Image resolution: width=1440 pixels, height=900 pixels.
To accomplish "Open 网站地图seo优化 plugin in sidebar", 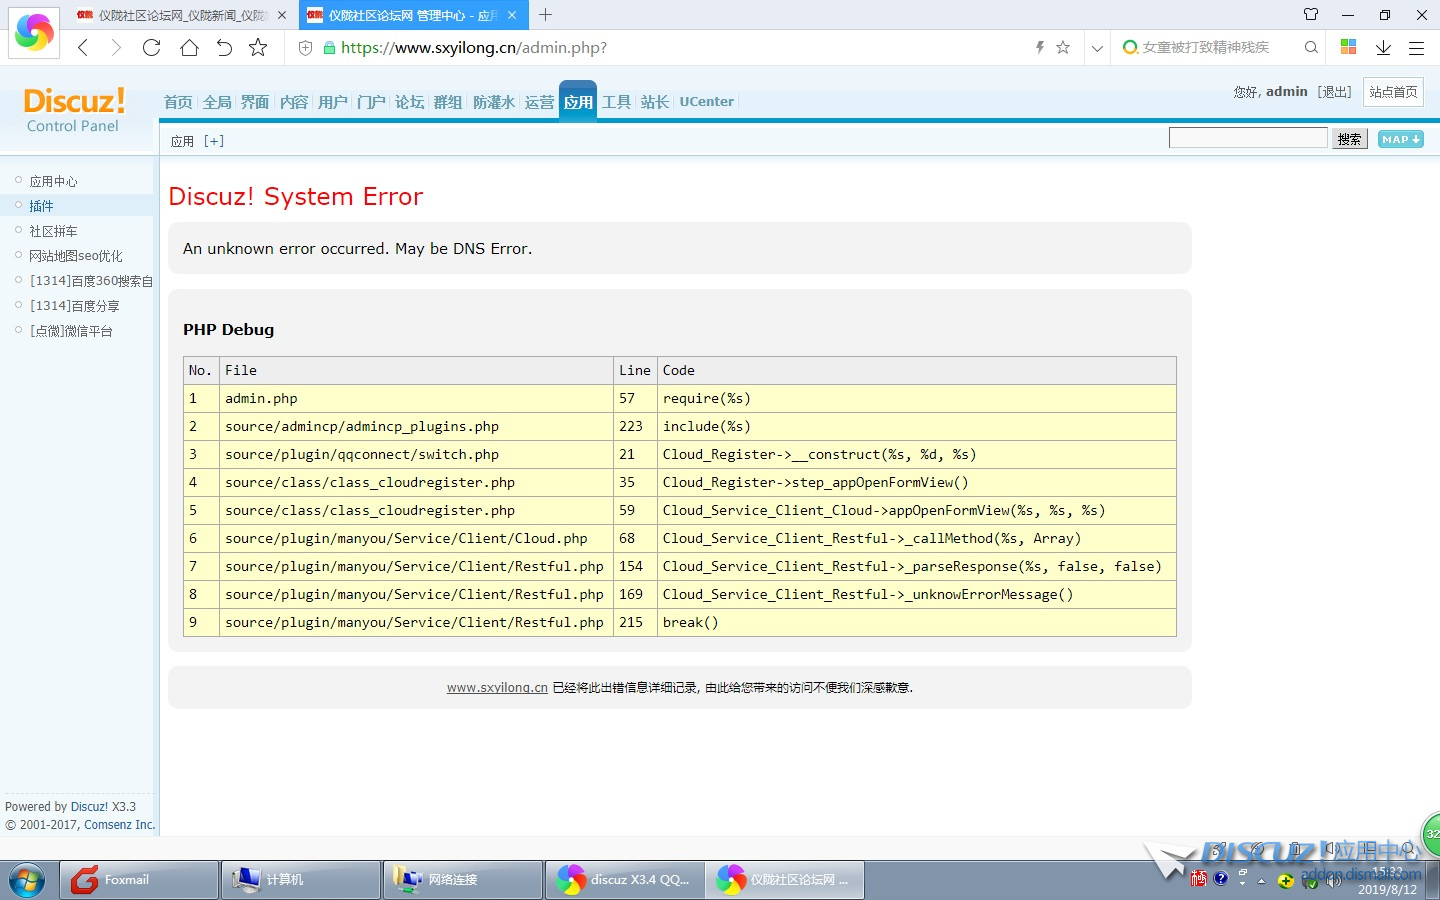I will click(76, 256).
